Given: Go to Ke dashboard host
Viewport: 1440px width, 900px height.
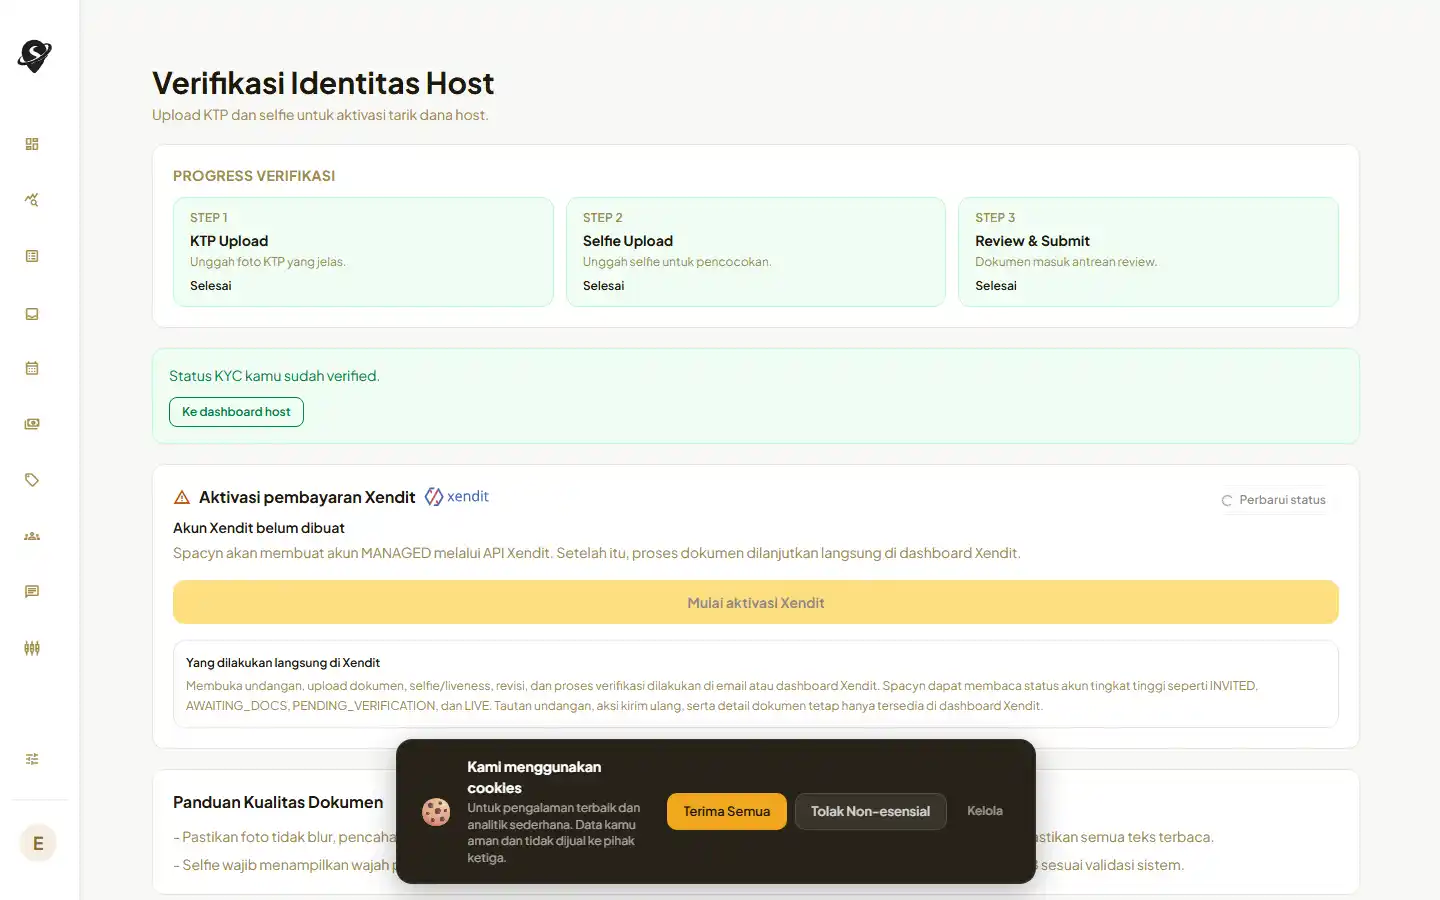Looking at the screenshot, I should point(236,412).
